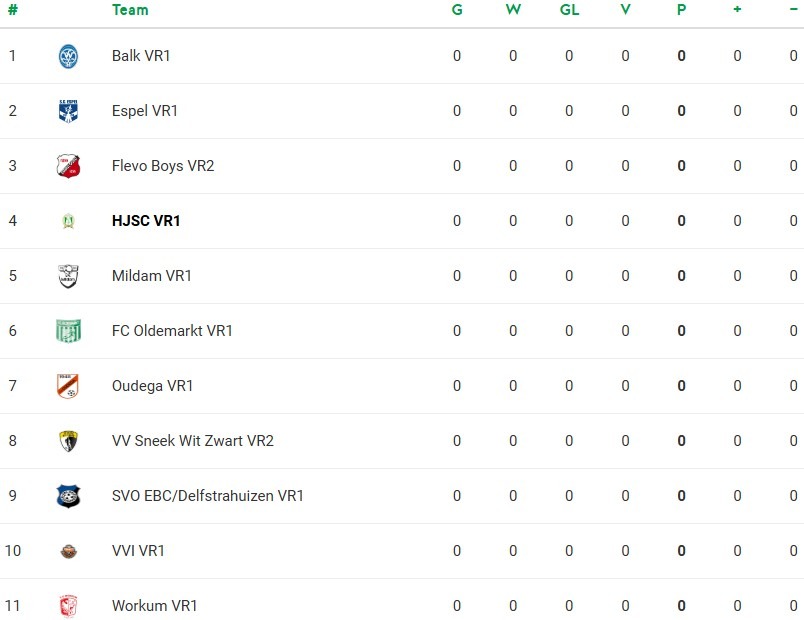The image size is (804, 620).
Task: Click the P points column header
Action: 681,10
